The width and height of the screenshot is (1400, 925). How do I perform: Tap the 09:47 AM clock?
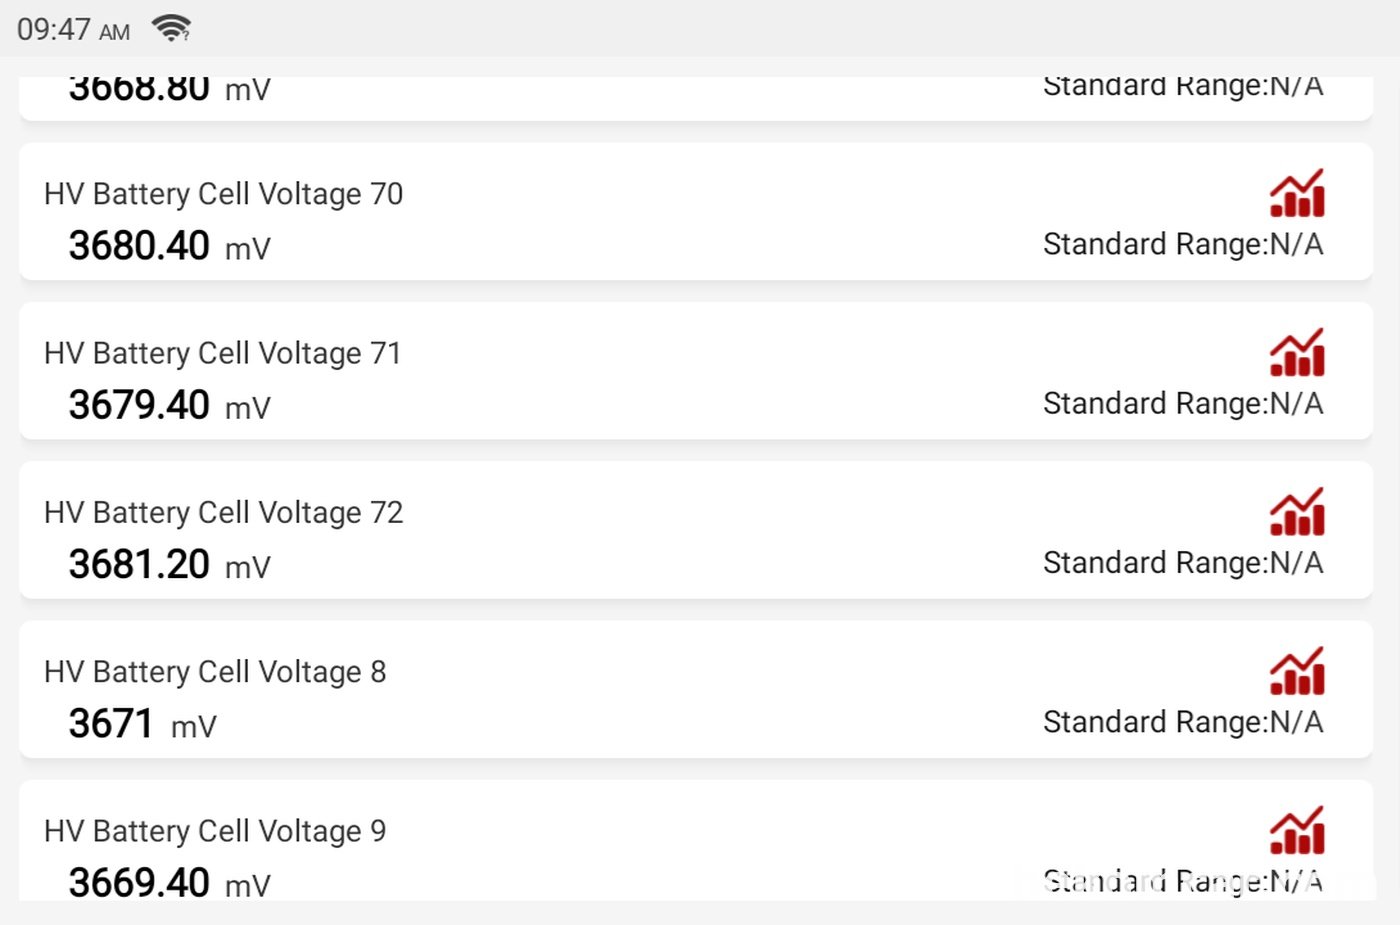(x=73, y=29)
